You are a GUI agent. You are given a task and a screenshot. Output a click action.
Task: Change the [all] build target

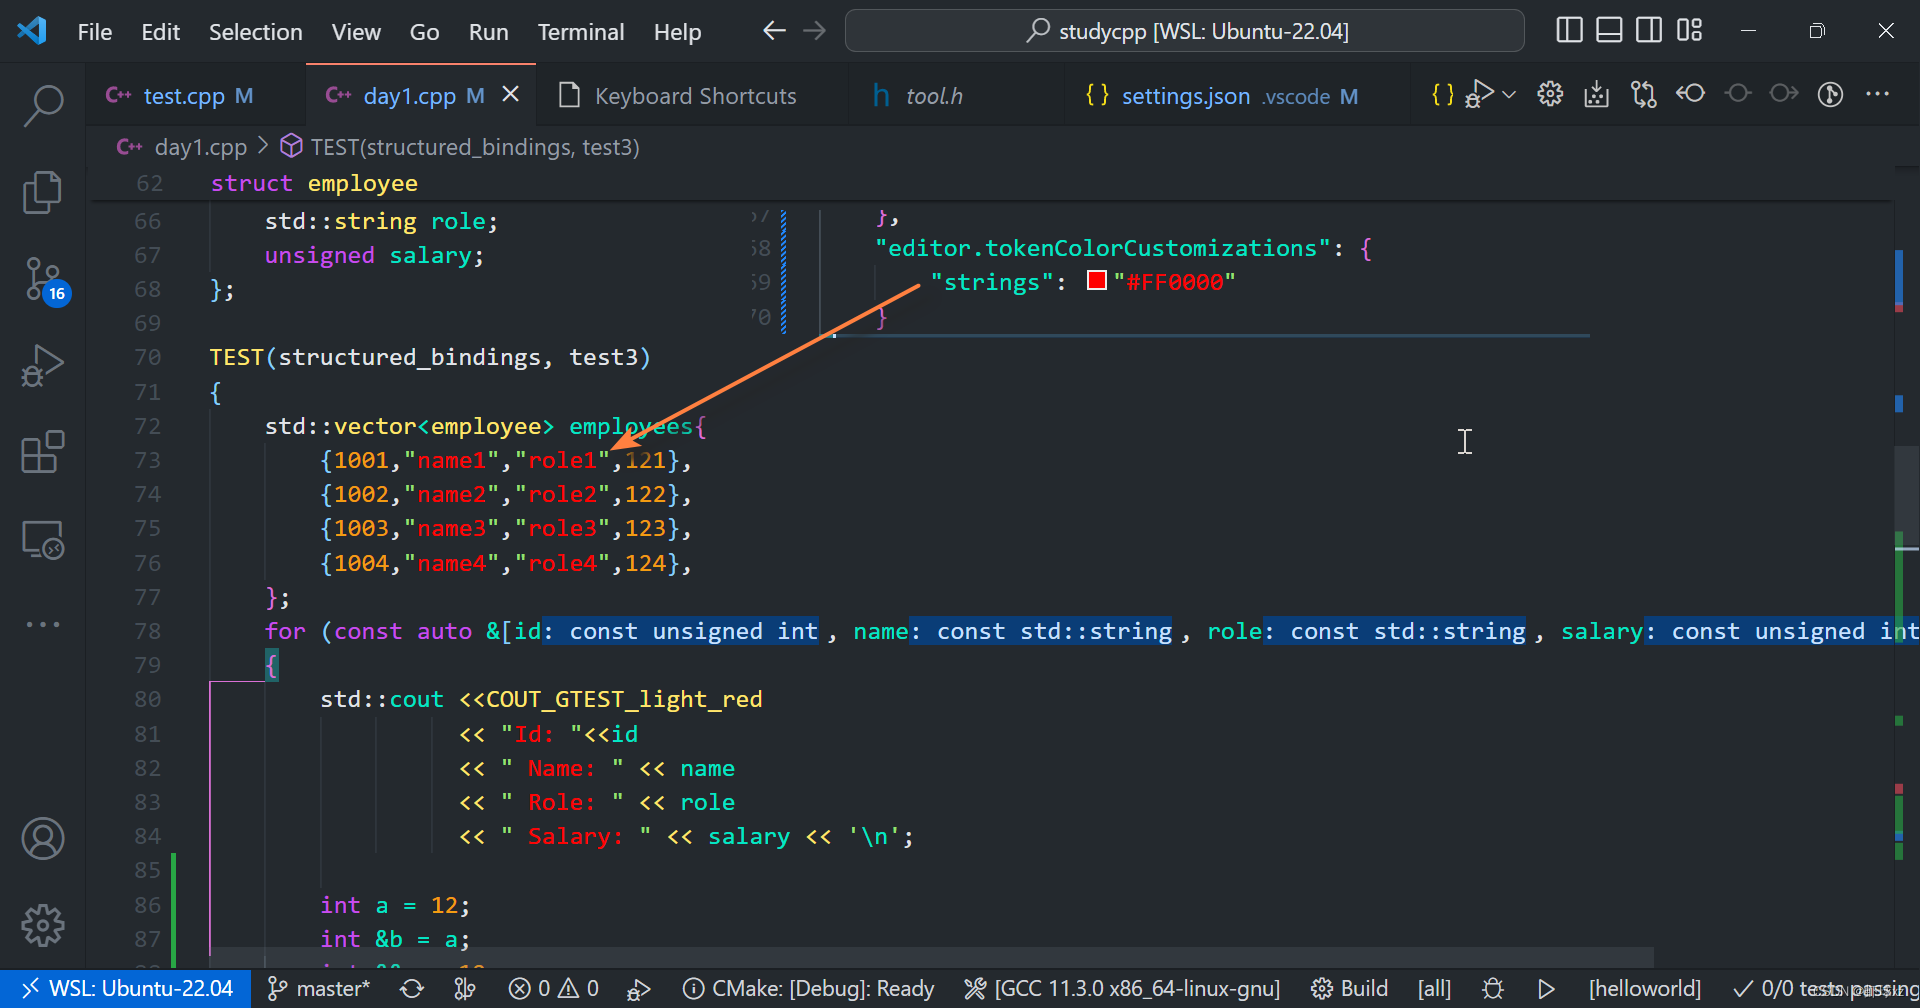pyautogui.click(x=1434, y=988)
